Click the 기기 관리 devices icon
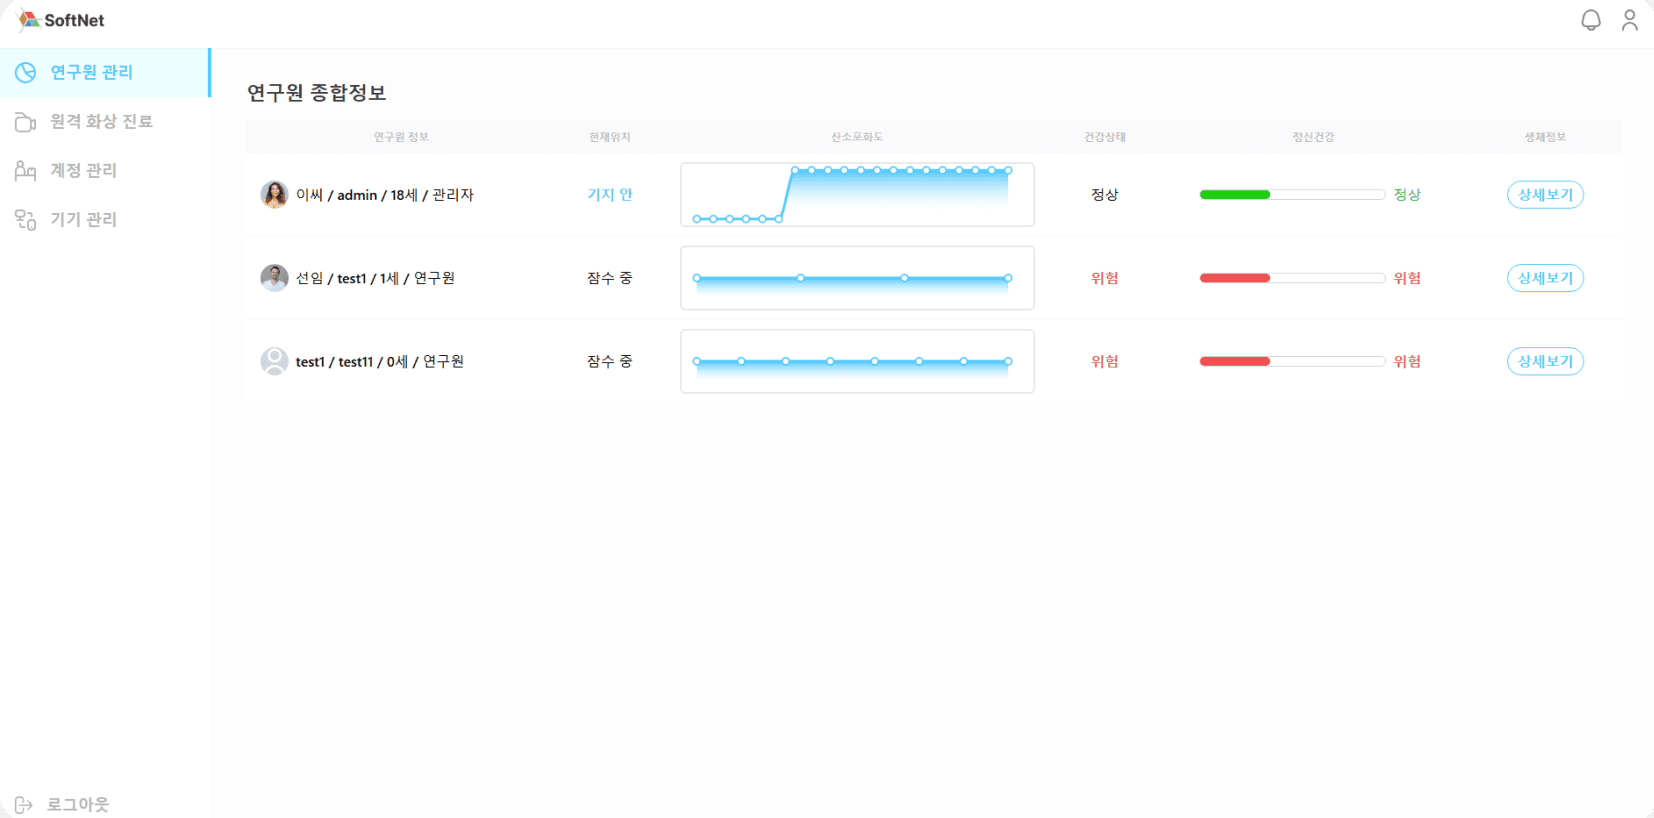 (25, 220)
